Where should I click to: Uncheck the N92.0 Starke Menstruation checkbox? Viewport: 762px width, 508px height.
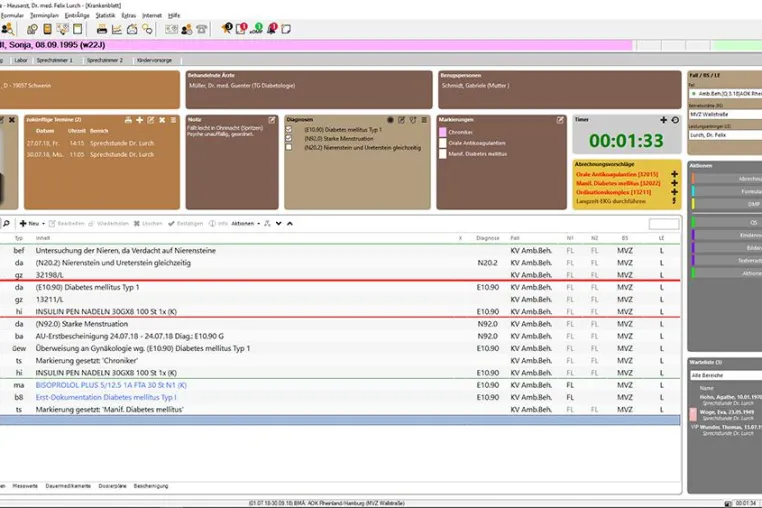[x=289, y=139]
